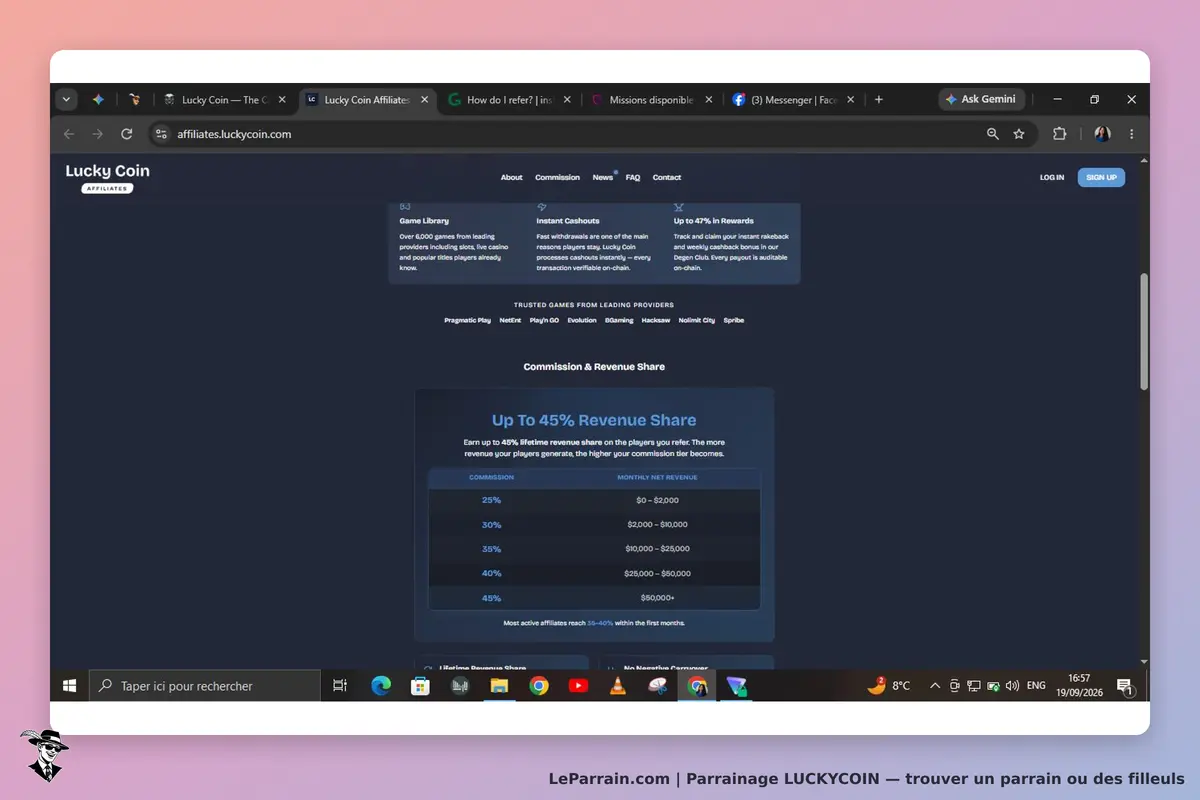Screen dimensions: 1200x800
Task: Bookmark this page with the star
Action: (1019, 134)
